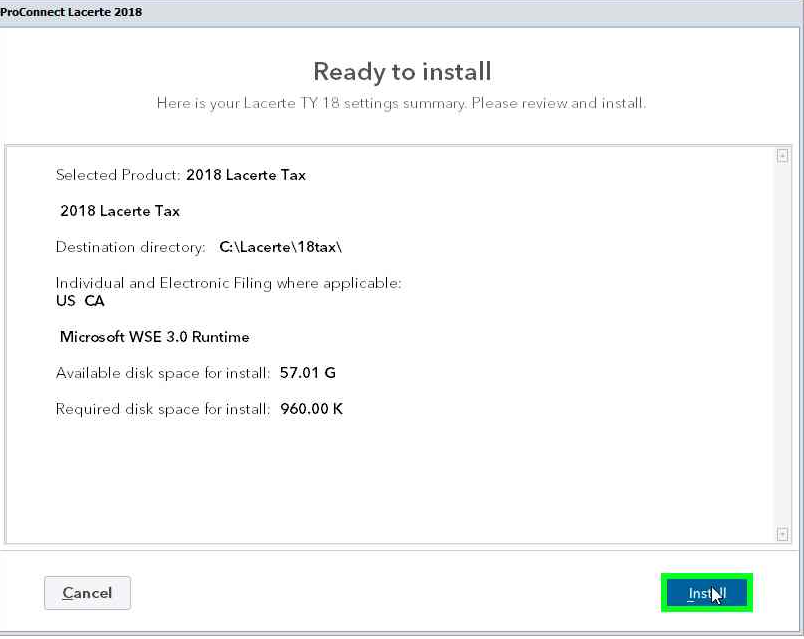Click the ProConnect Lacerte 2018 title bar
Screen dimensions: 804x639
pyautogui.click(x=402, y=12)
